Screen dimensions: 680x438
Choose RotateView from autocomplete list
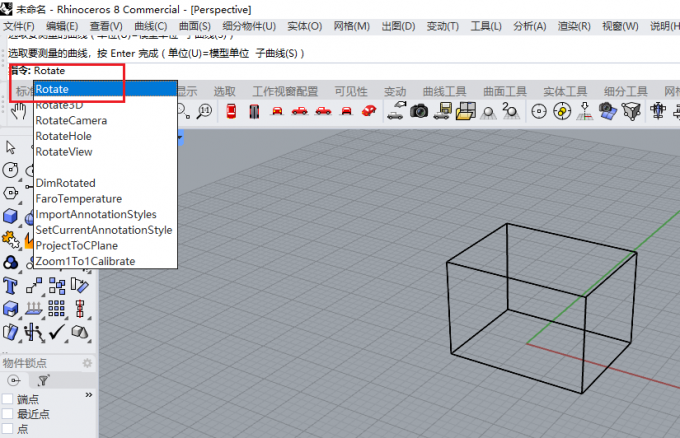[105, 151]
